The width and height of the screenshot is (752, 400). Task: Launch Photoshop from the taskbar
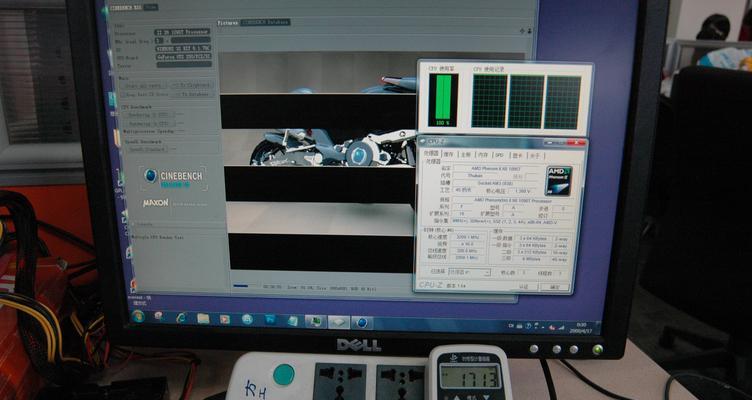[270, 319]
